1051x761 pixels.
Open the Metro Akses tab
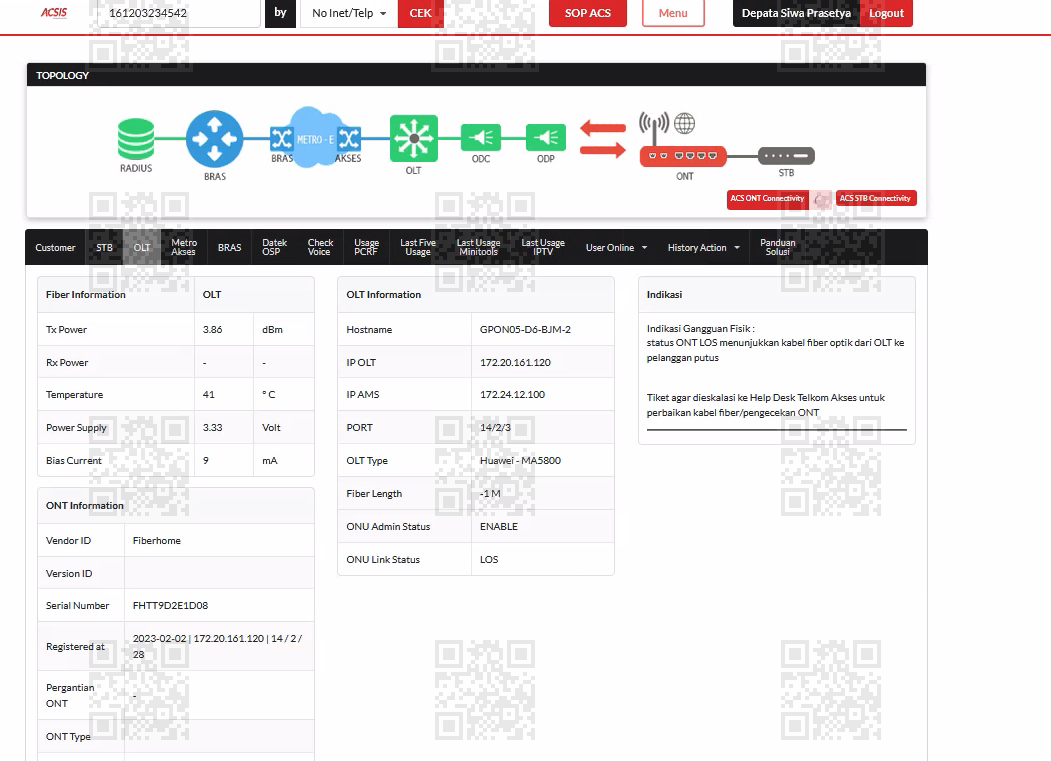click(184, 247)
